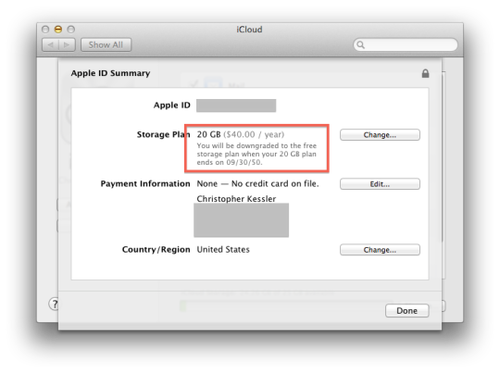Open help with the question mark button
Viewport: 500px width, 373px height.
click(54, 304)
